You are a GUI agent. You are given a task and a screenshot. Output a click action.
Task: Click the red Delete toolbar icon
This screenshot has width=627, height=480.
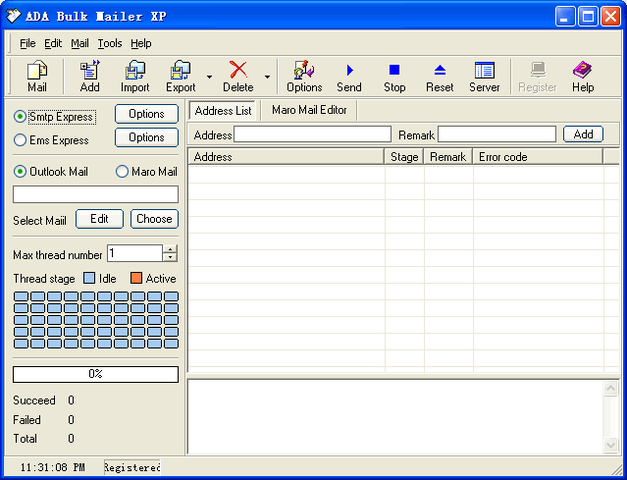[x=238, y=76]
